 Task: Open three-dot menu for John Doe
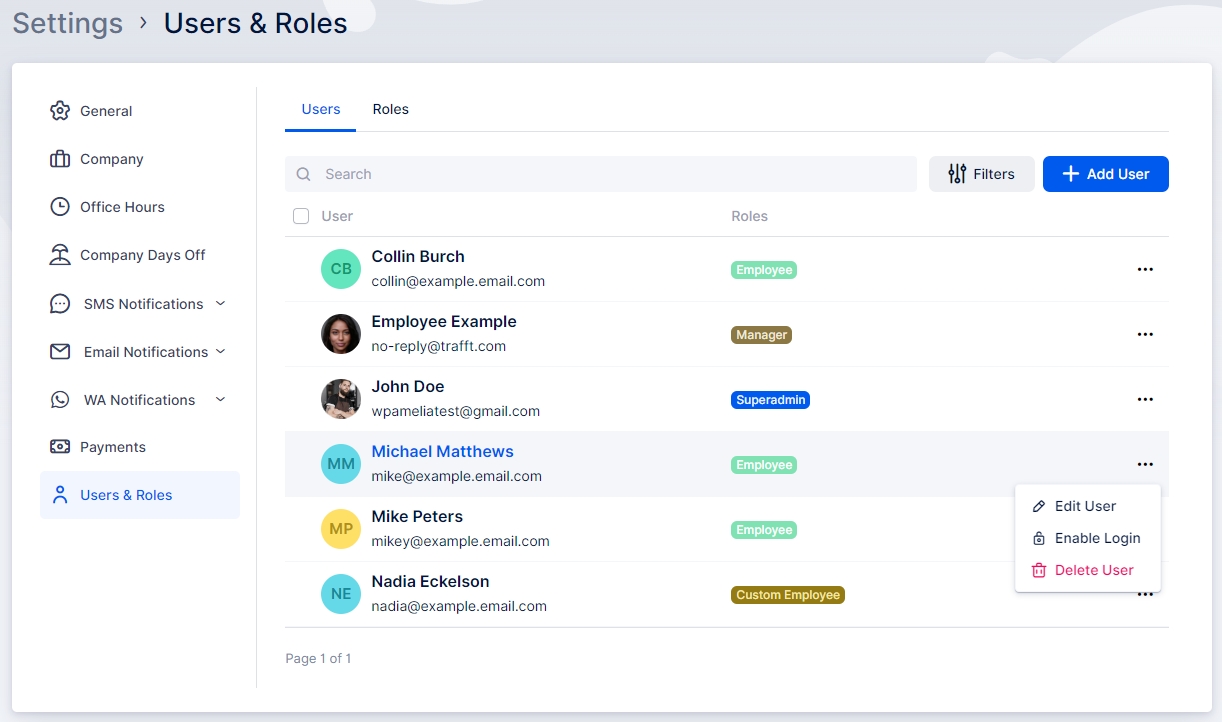click(x=1145, y=399)
